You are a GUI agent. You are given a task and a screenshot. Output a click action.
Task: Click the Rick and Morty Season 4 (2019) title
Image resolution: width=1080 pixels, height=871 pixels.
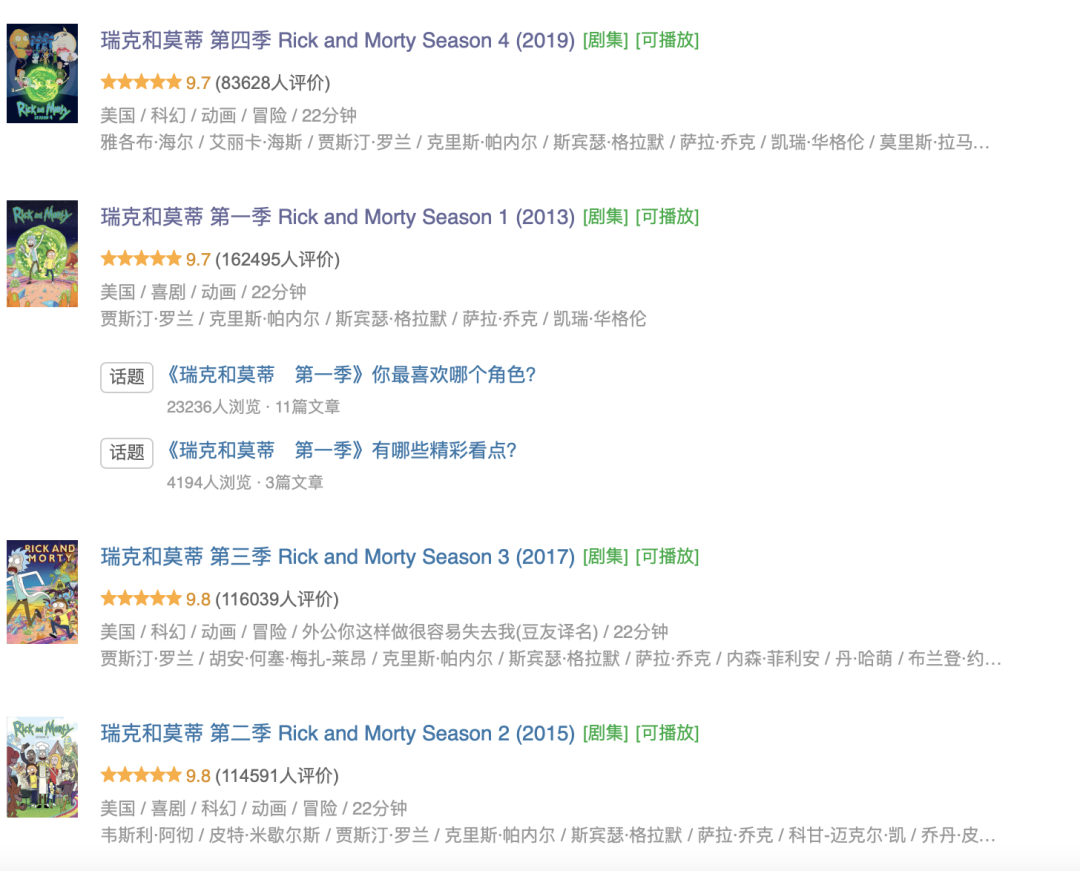[x=337, y=41]
